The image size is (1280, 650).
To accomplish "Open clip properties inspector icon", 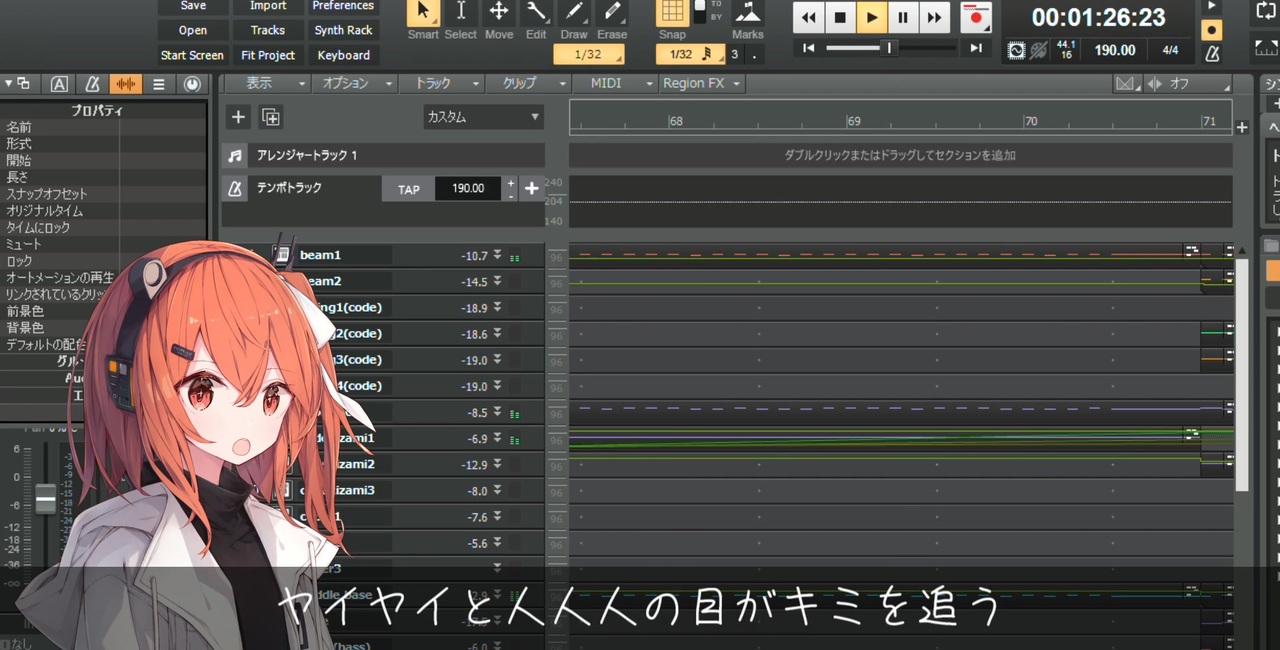I will point(59,84).
